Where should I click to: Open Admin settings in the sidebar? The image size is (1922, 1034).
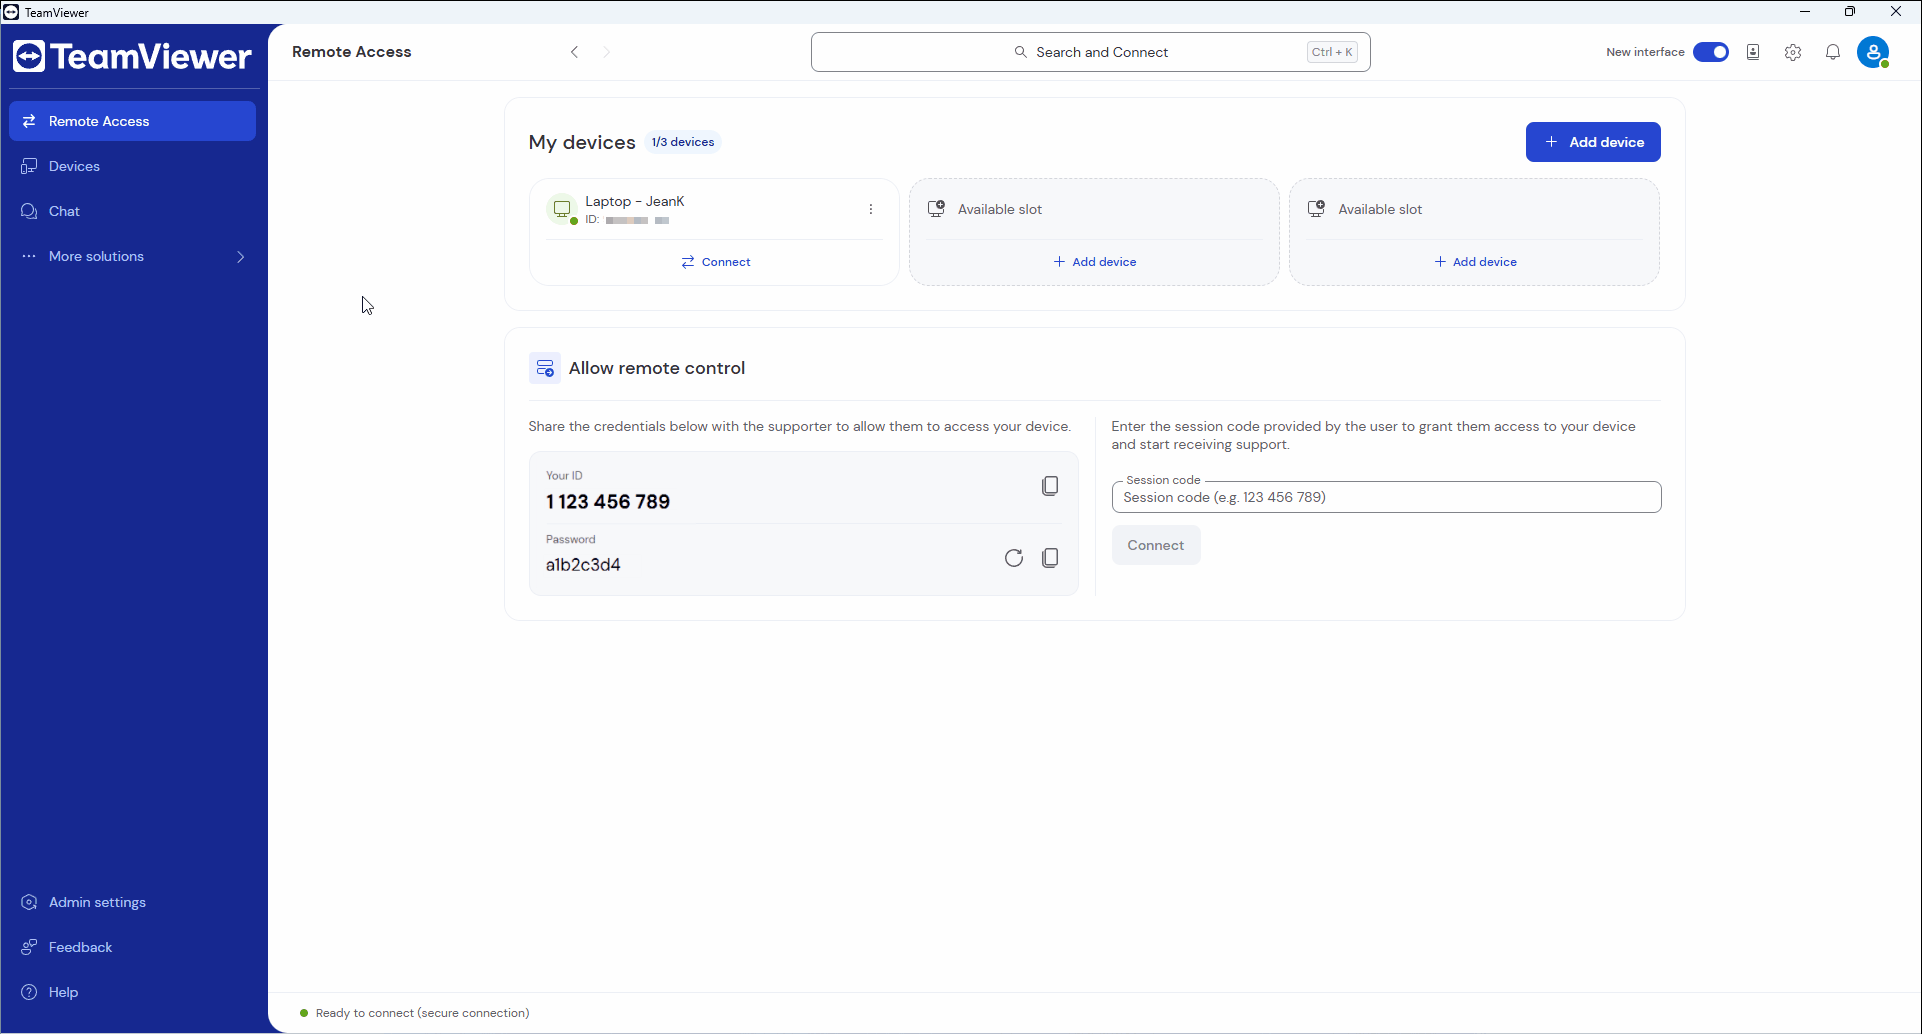click(x=132, y=902)
